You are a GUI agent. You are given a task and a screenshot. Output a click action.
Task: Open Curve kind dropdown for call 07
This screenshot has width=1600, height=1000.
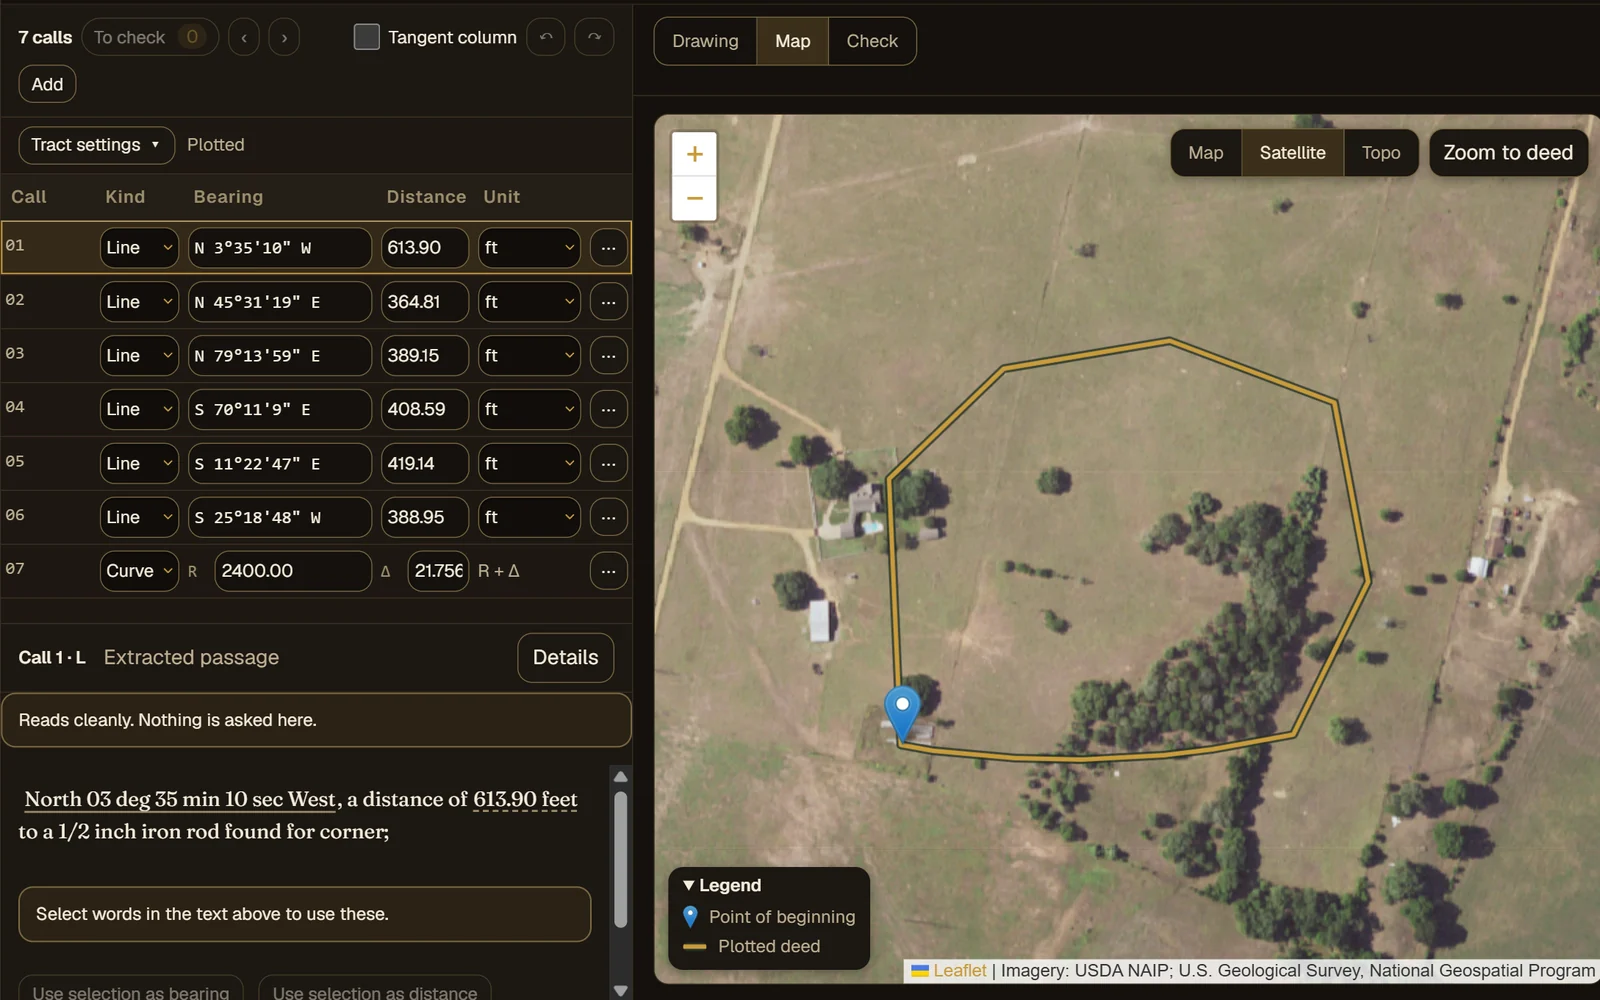click(139, 571)
